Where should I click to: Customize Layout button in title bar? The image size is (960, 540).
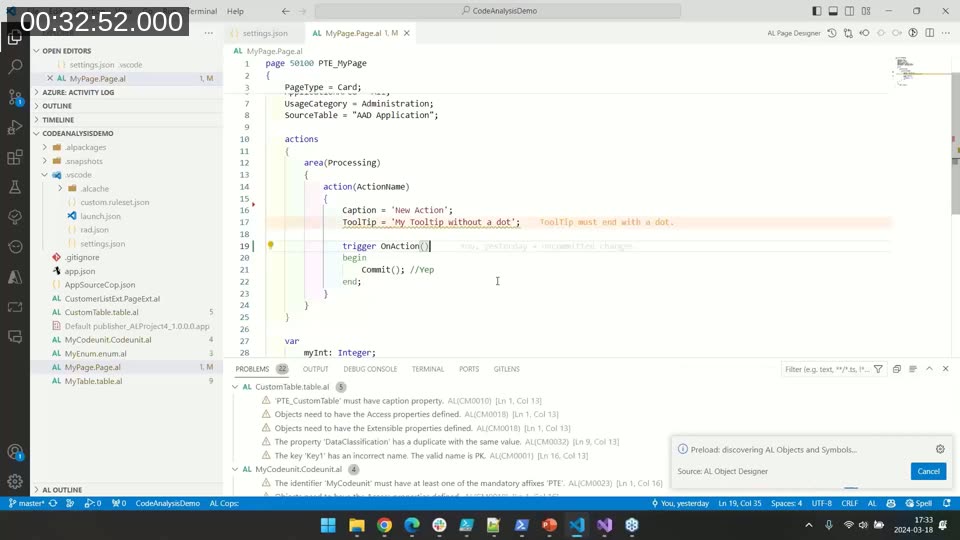coord(866,11)
